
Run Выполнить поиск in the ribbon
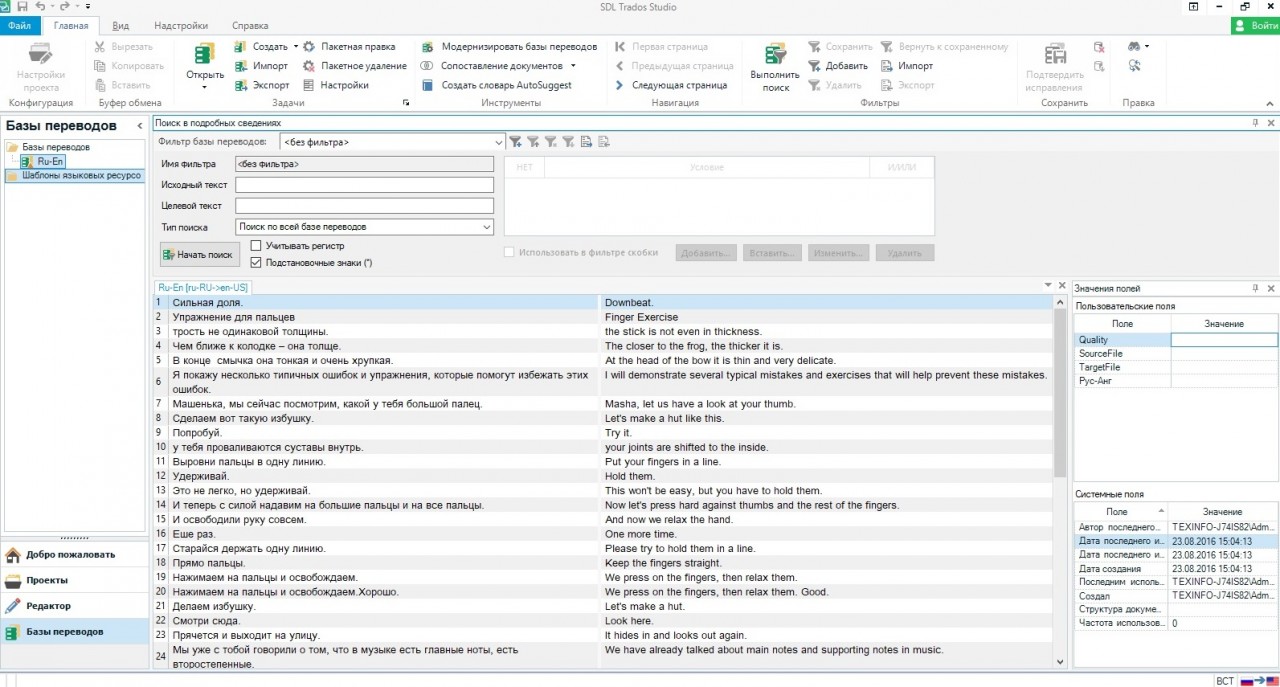pyautogui.click(x=775, y=67)
